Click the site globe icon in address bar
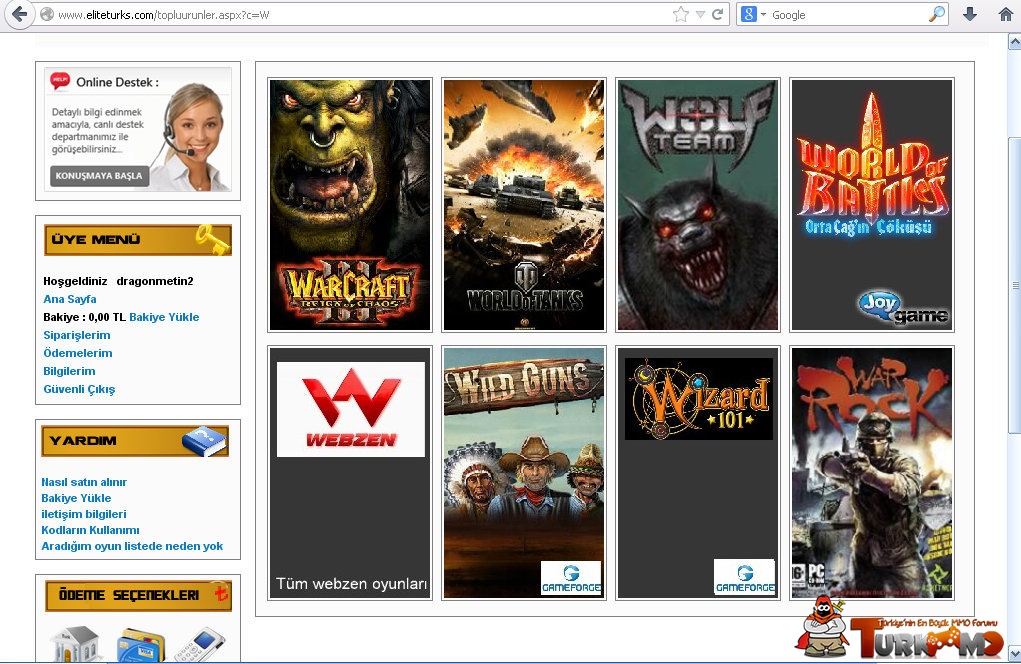The image size is (1021, 664). [x=47, y=14]
